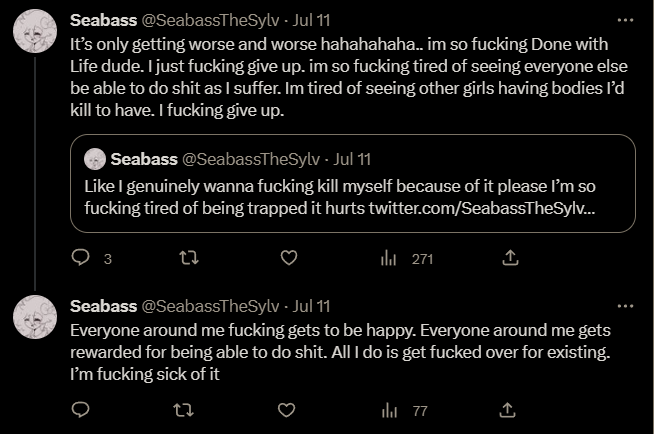Share the first tweet via share icon

click(x=509, y=259)
